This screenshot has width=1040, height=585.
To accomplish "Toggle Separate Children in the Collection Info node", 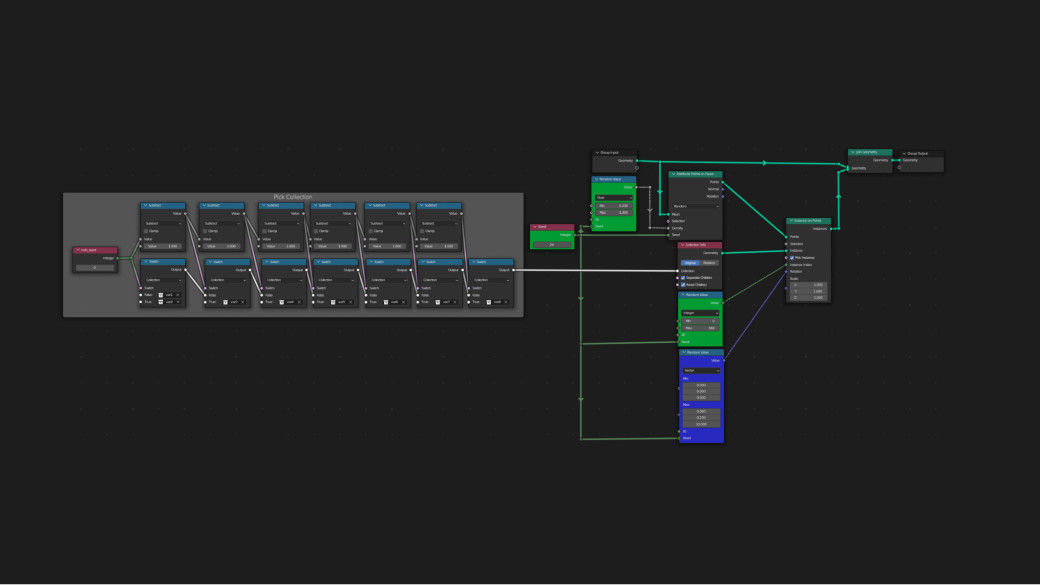I will (682, 278).
